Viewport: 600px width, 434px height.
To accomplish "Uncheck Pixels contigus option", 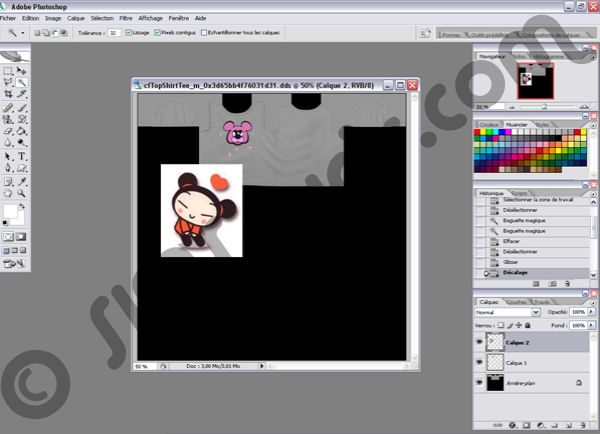I will (157, 33).
